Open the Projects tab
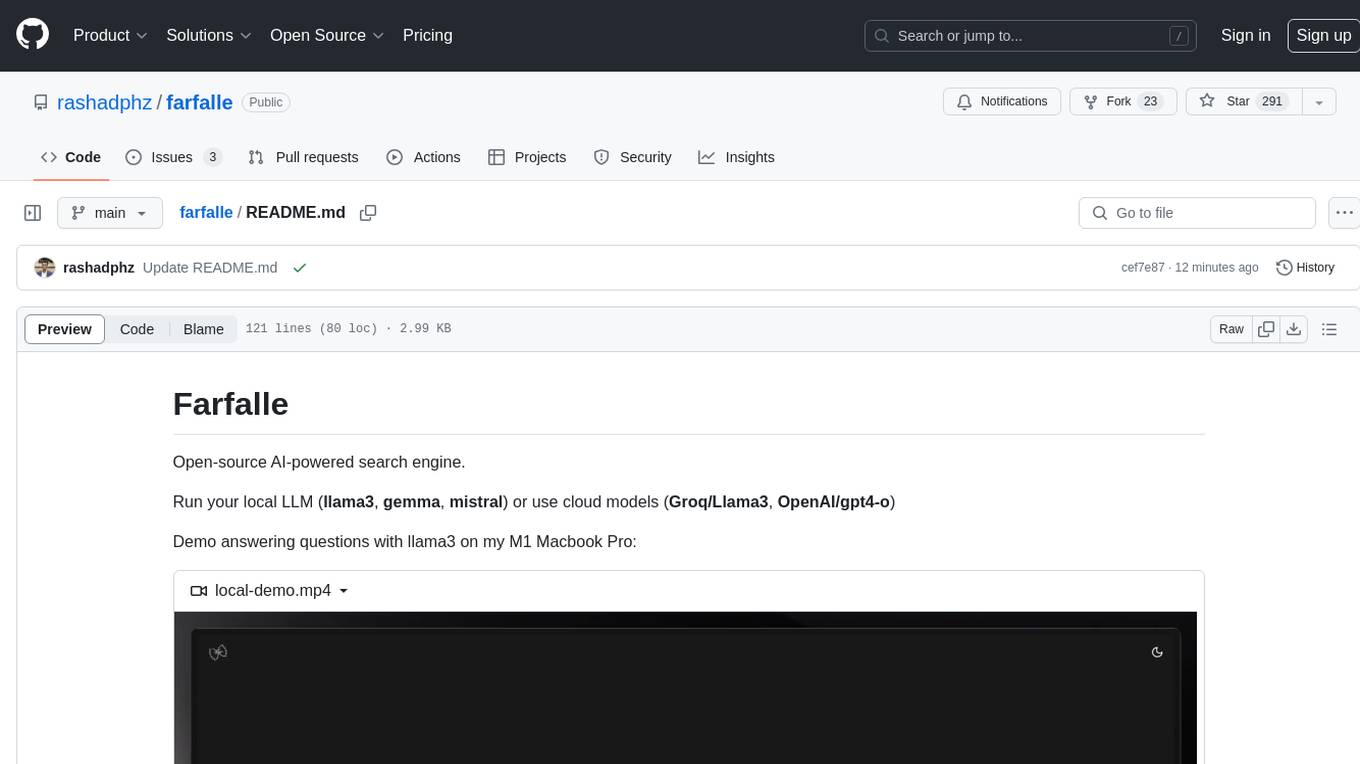 527,157
